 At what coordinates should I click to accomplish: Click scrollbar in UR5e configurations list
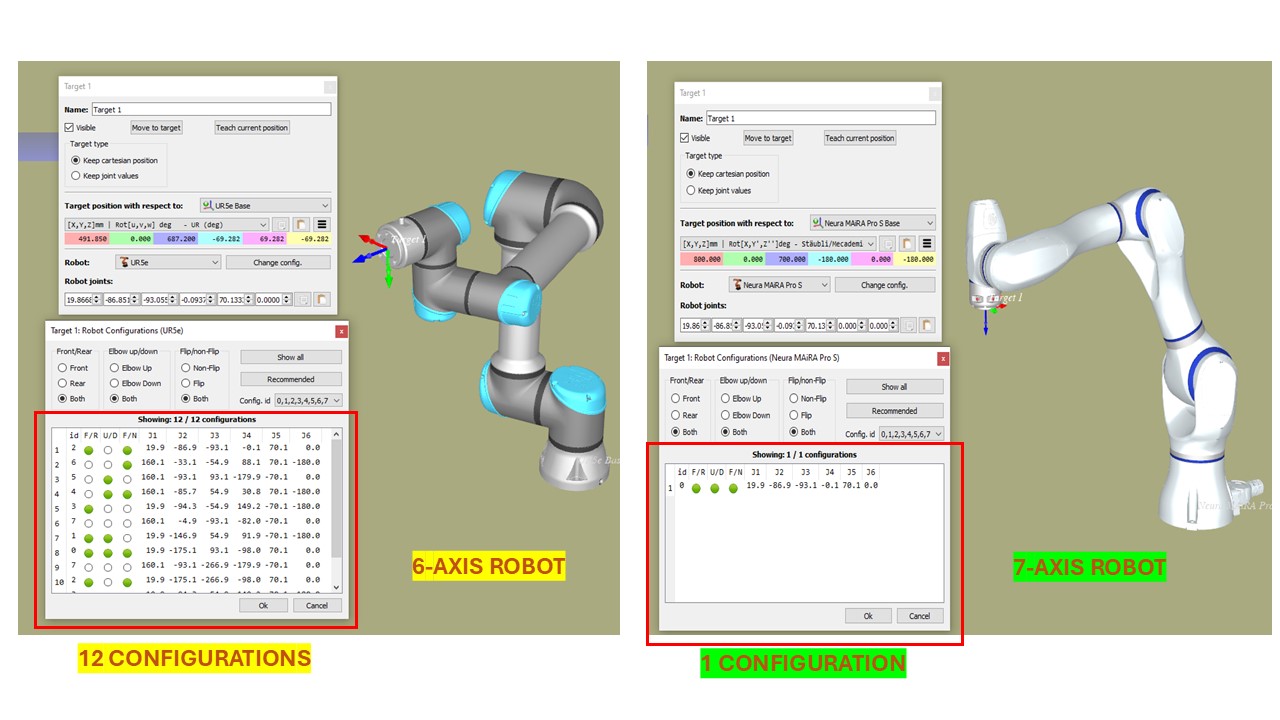click(x=336, y=500)
